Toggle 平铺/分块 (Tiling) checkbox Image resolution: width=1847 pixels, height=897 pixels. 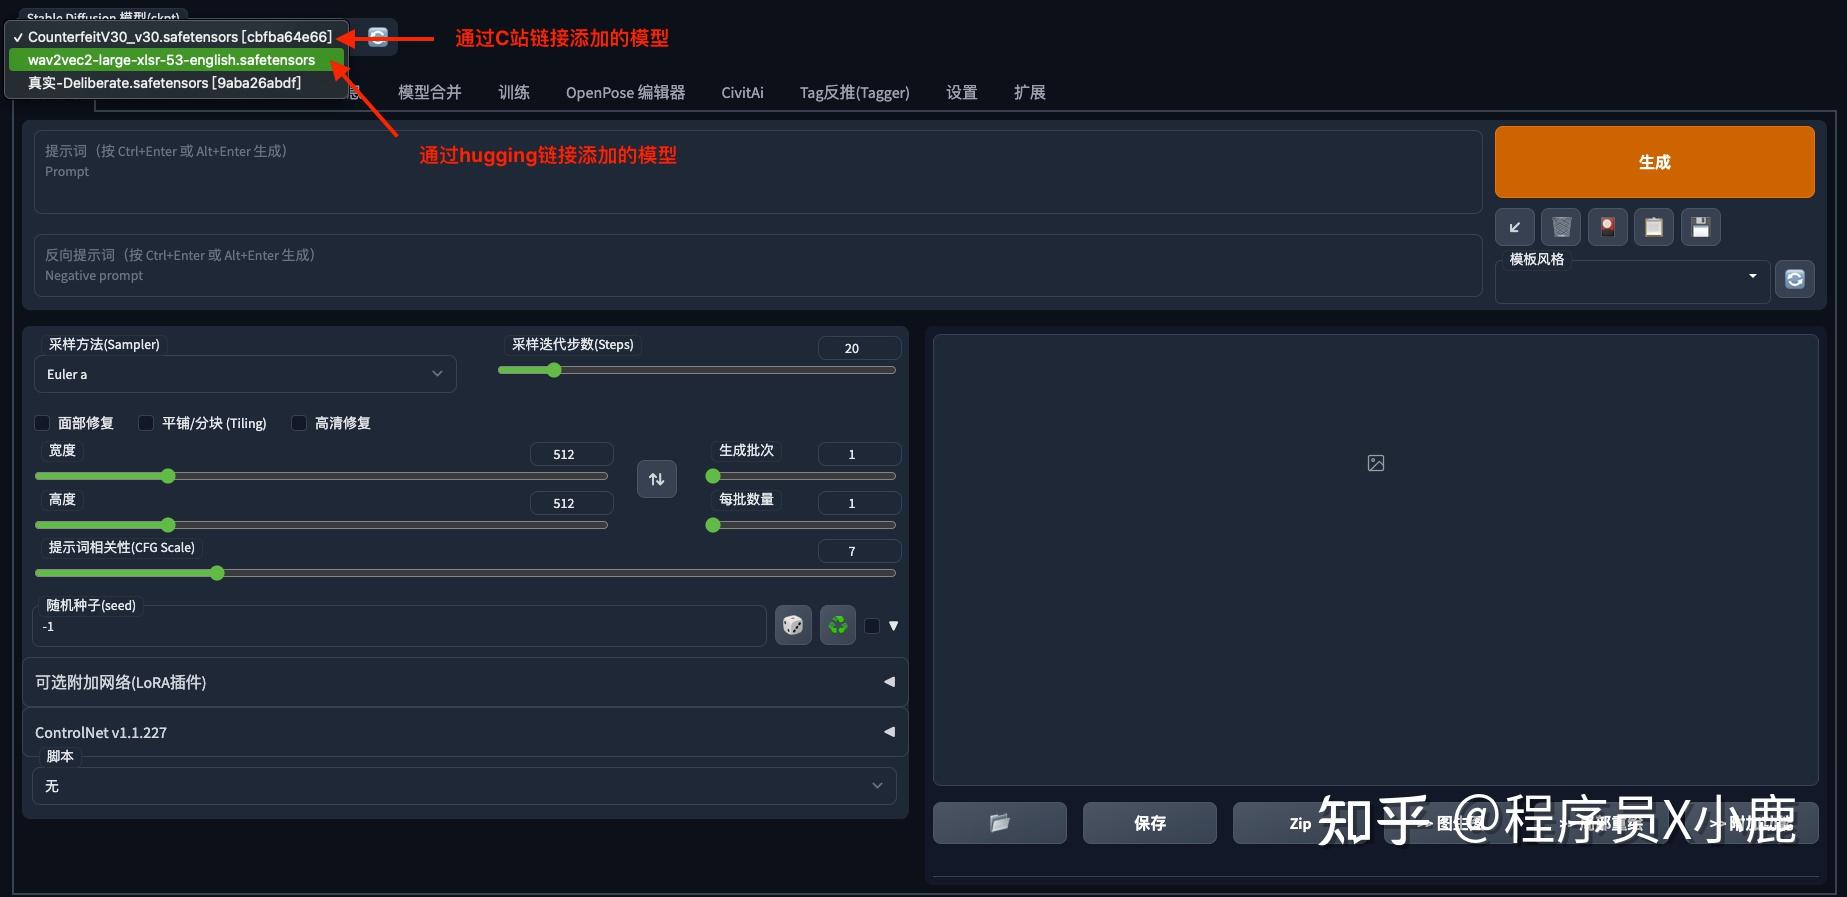coord(146,423)
